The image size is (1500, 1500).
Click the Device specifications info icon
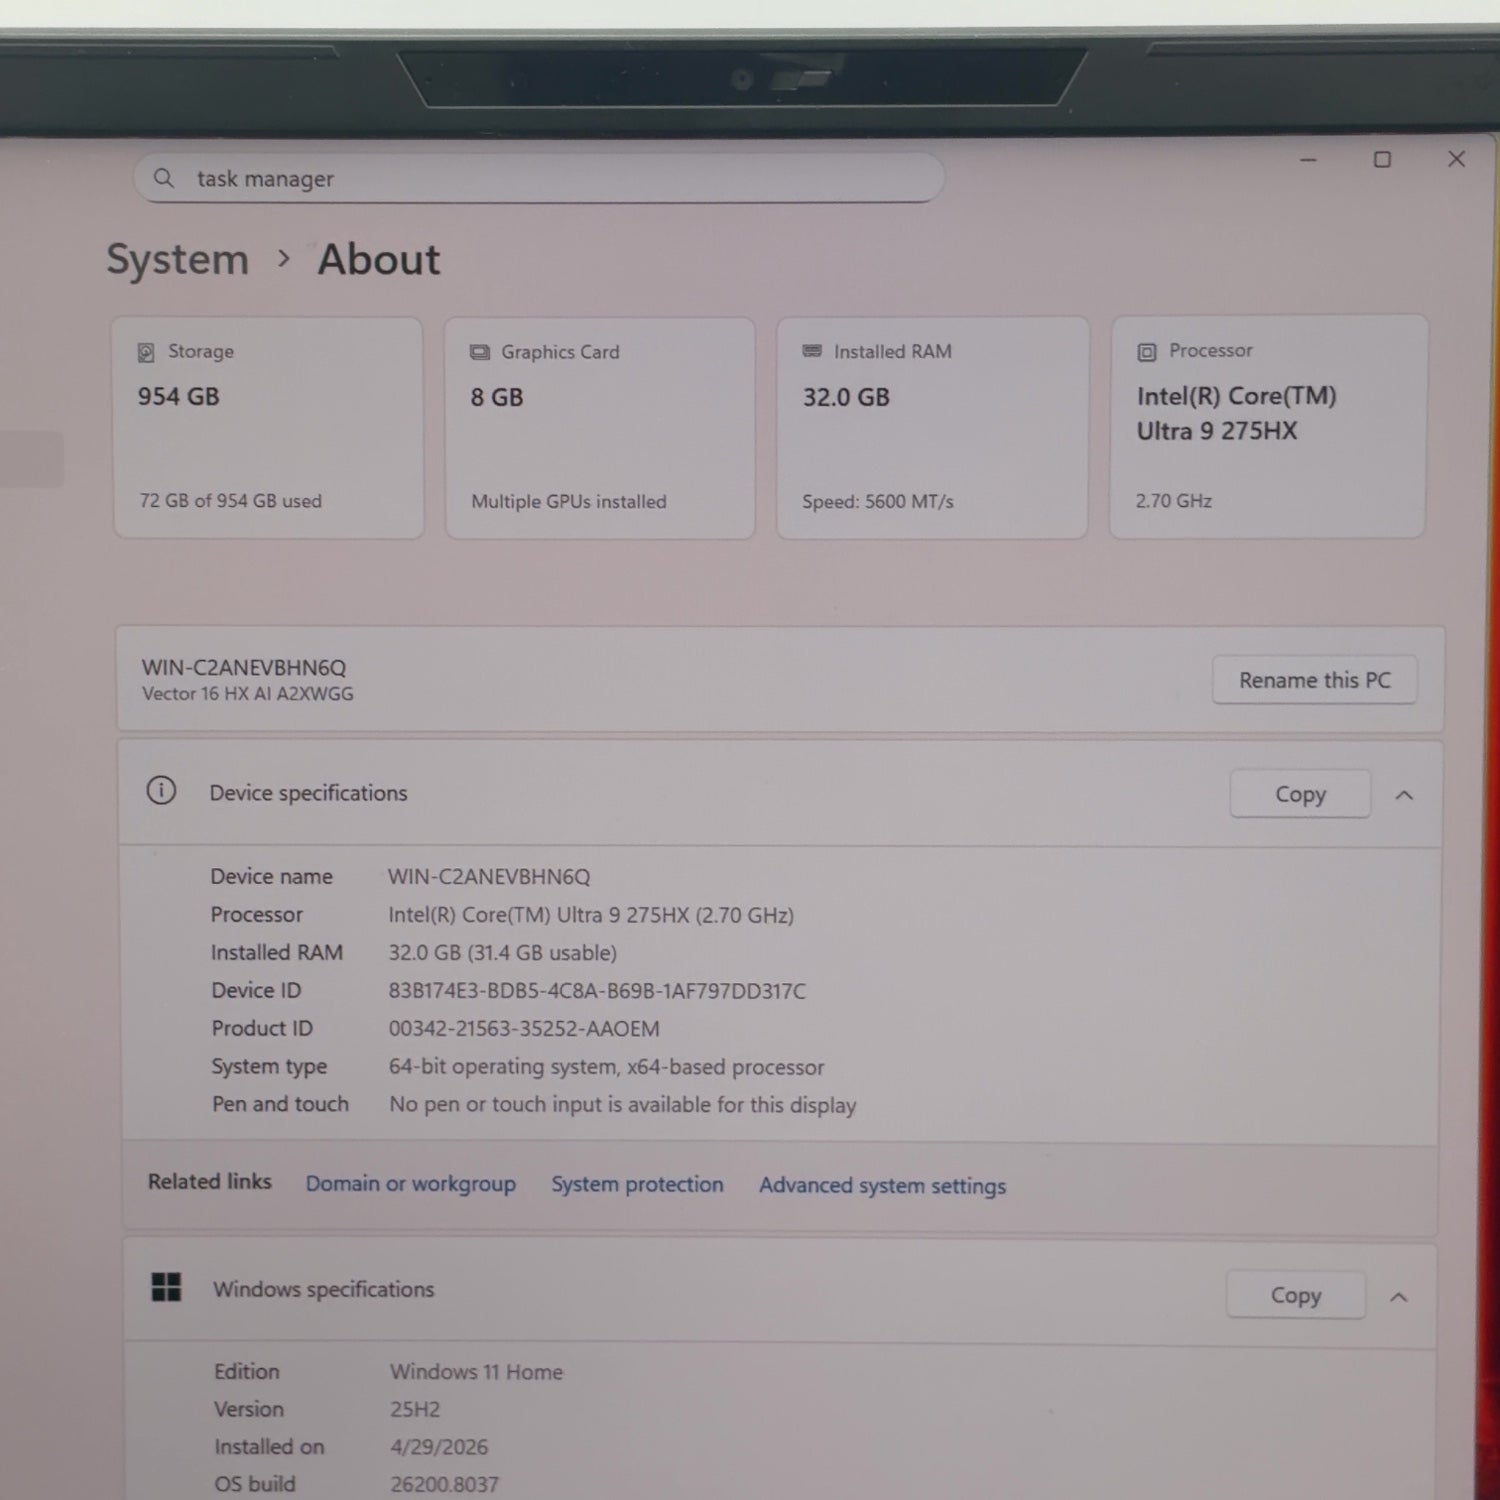161,791
